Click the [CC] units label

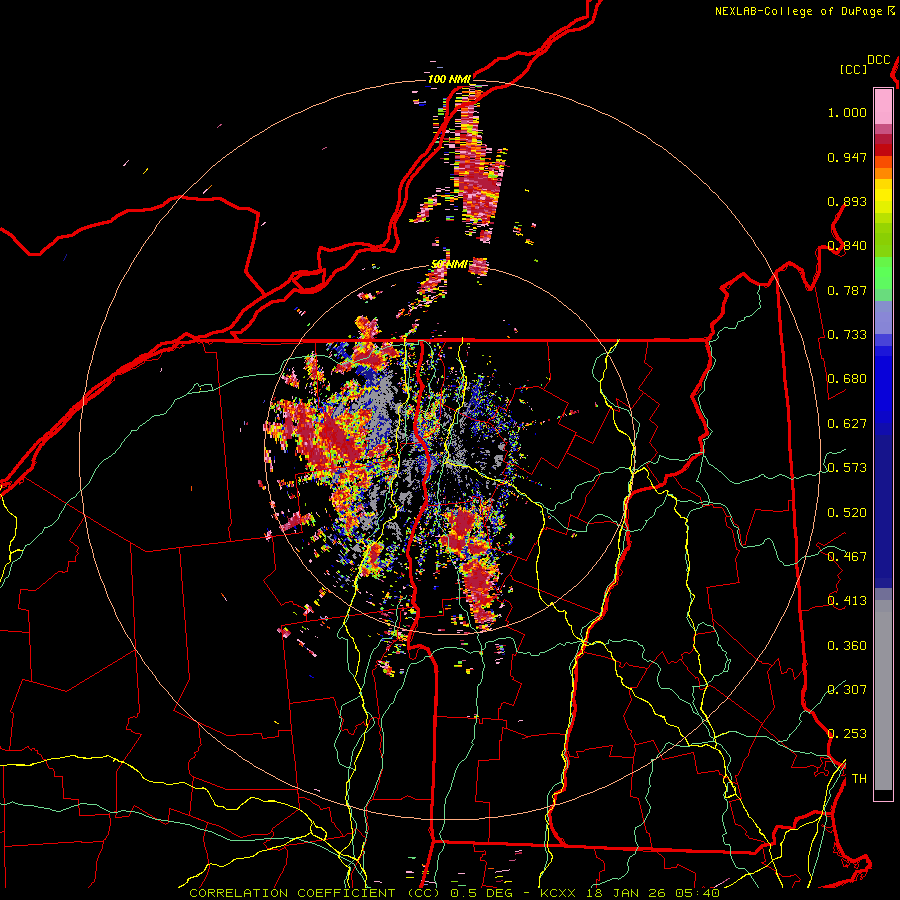(853, 69)
